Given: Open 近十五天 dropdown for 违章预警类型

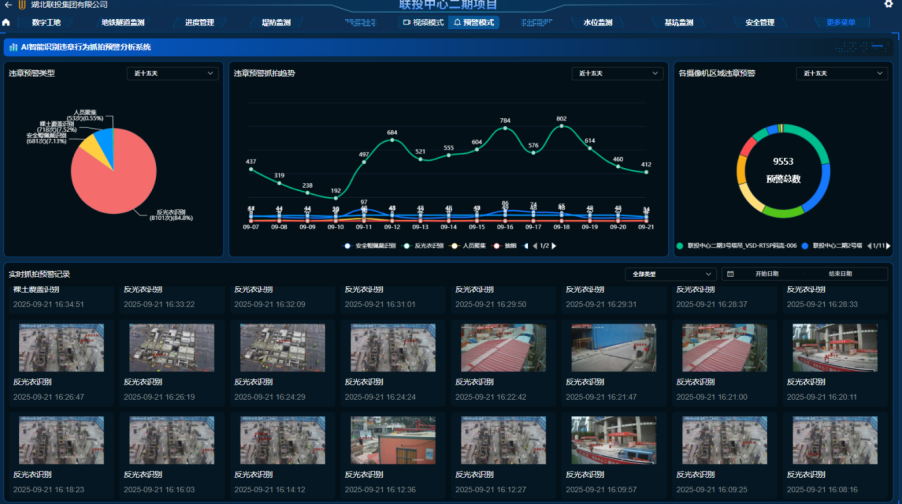Looking at the screenshot, I should (x=172, y=73).
